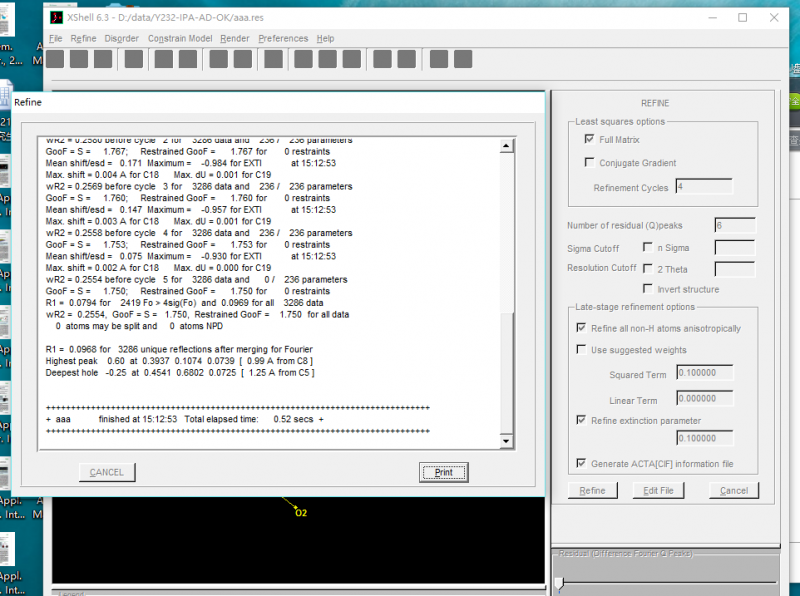Screen dimensions: 800x596
Task: Click the n Sigma value field
Action: pos(735,248)
